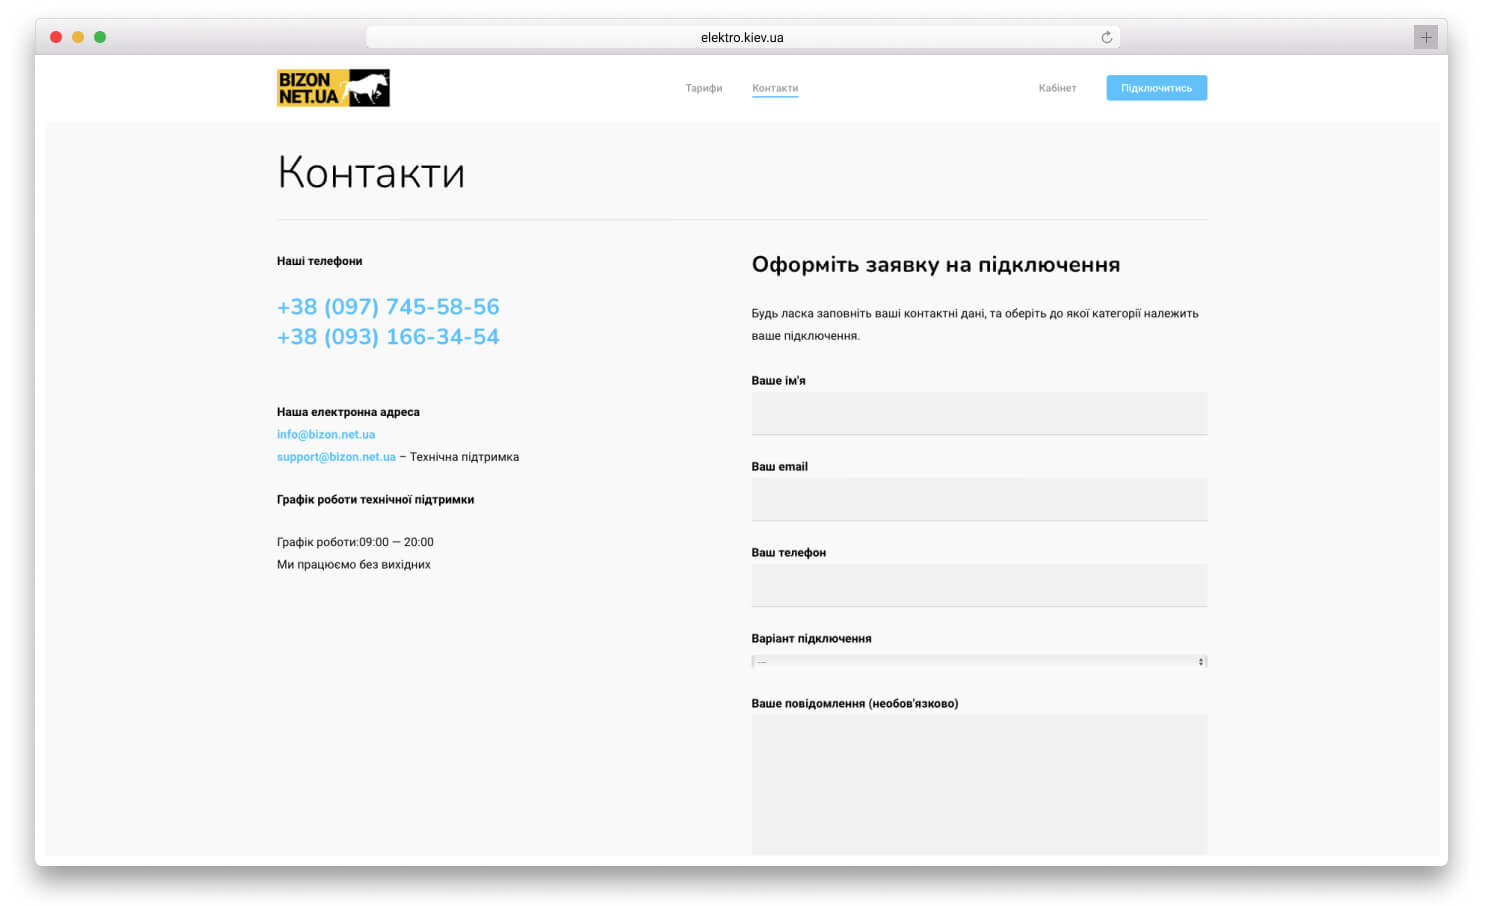Select the Контакти navigation item
The height and width of the screenshot is (906, 1489).
tap(775, 88)
